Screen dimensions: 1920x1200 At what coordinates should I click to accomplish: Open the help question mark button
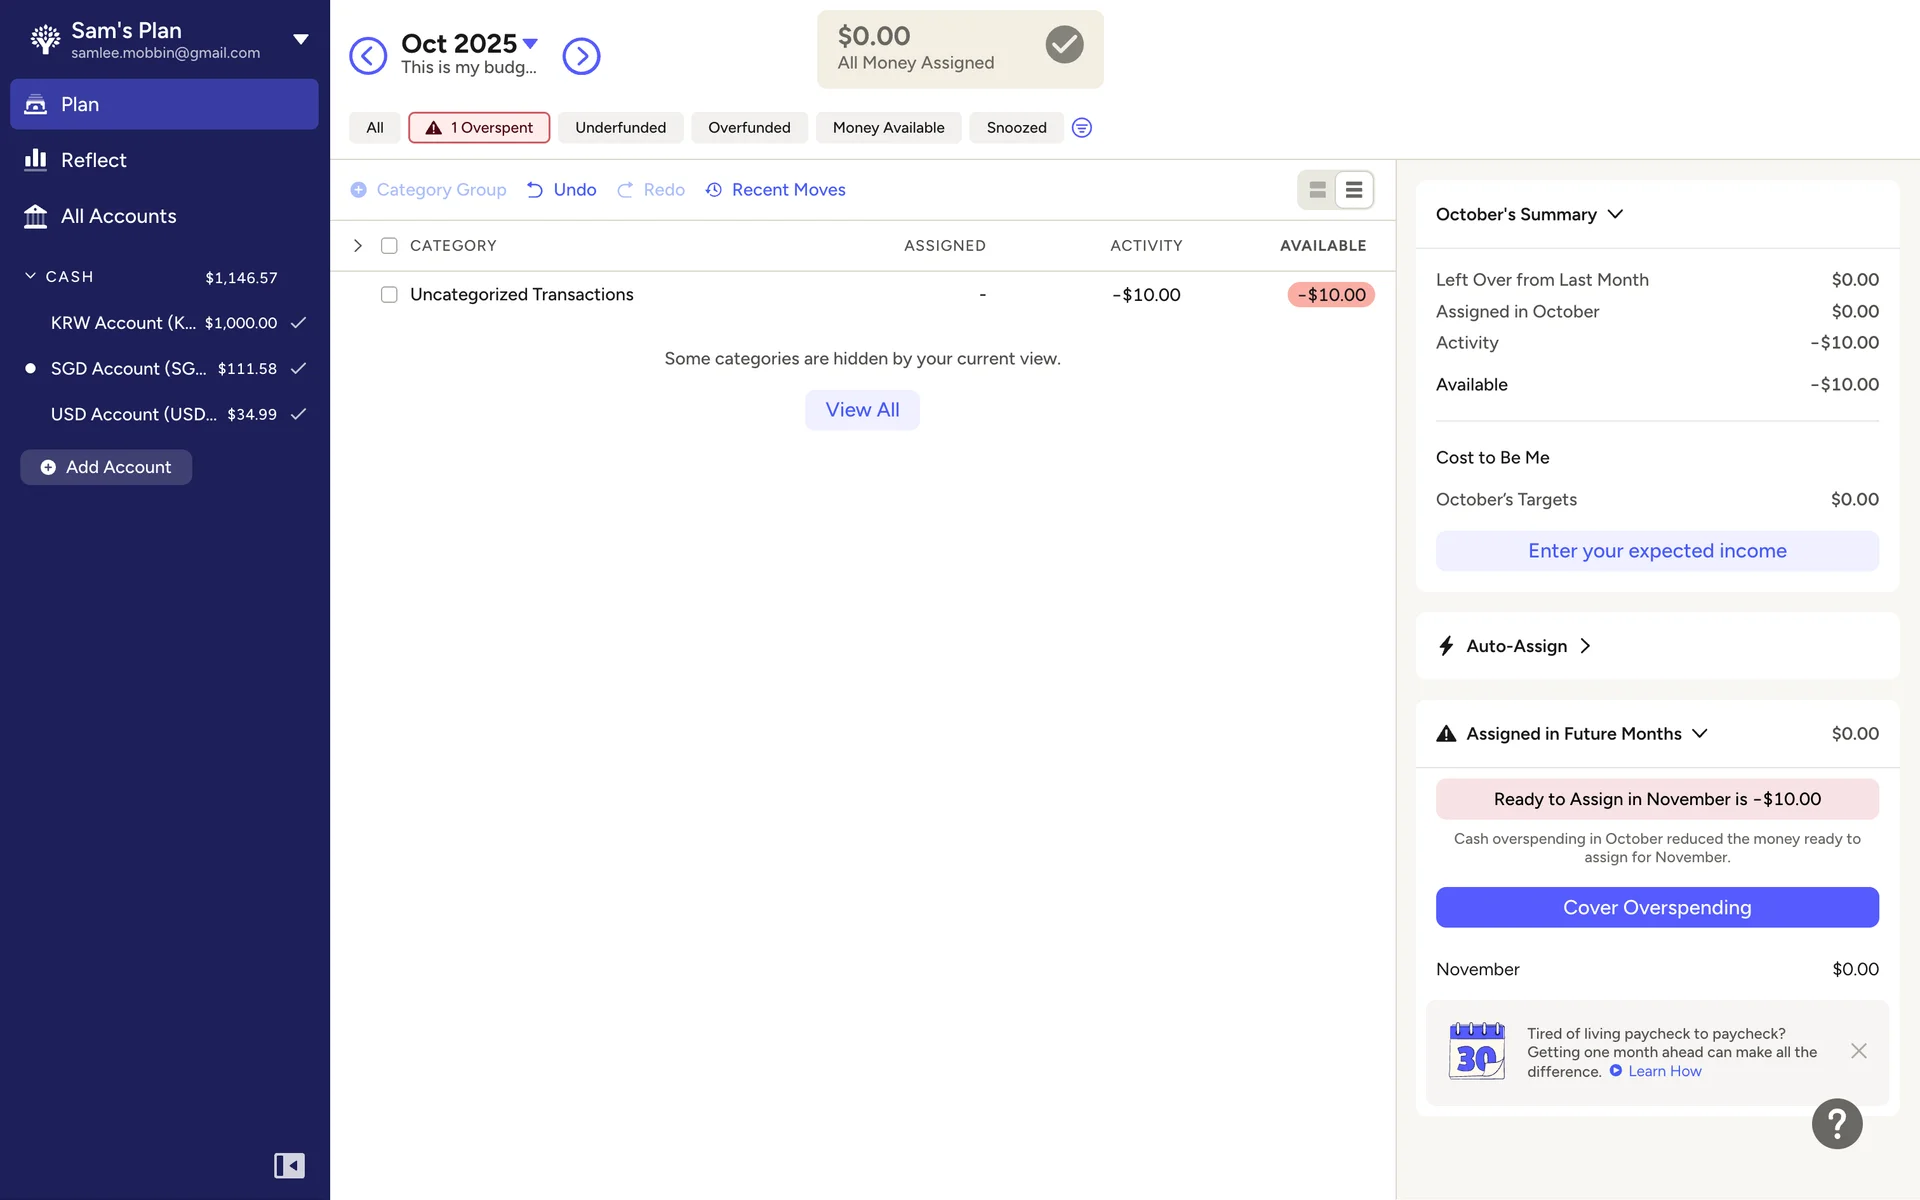point(1836,1124)
